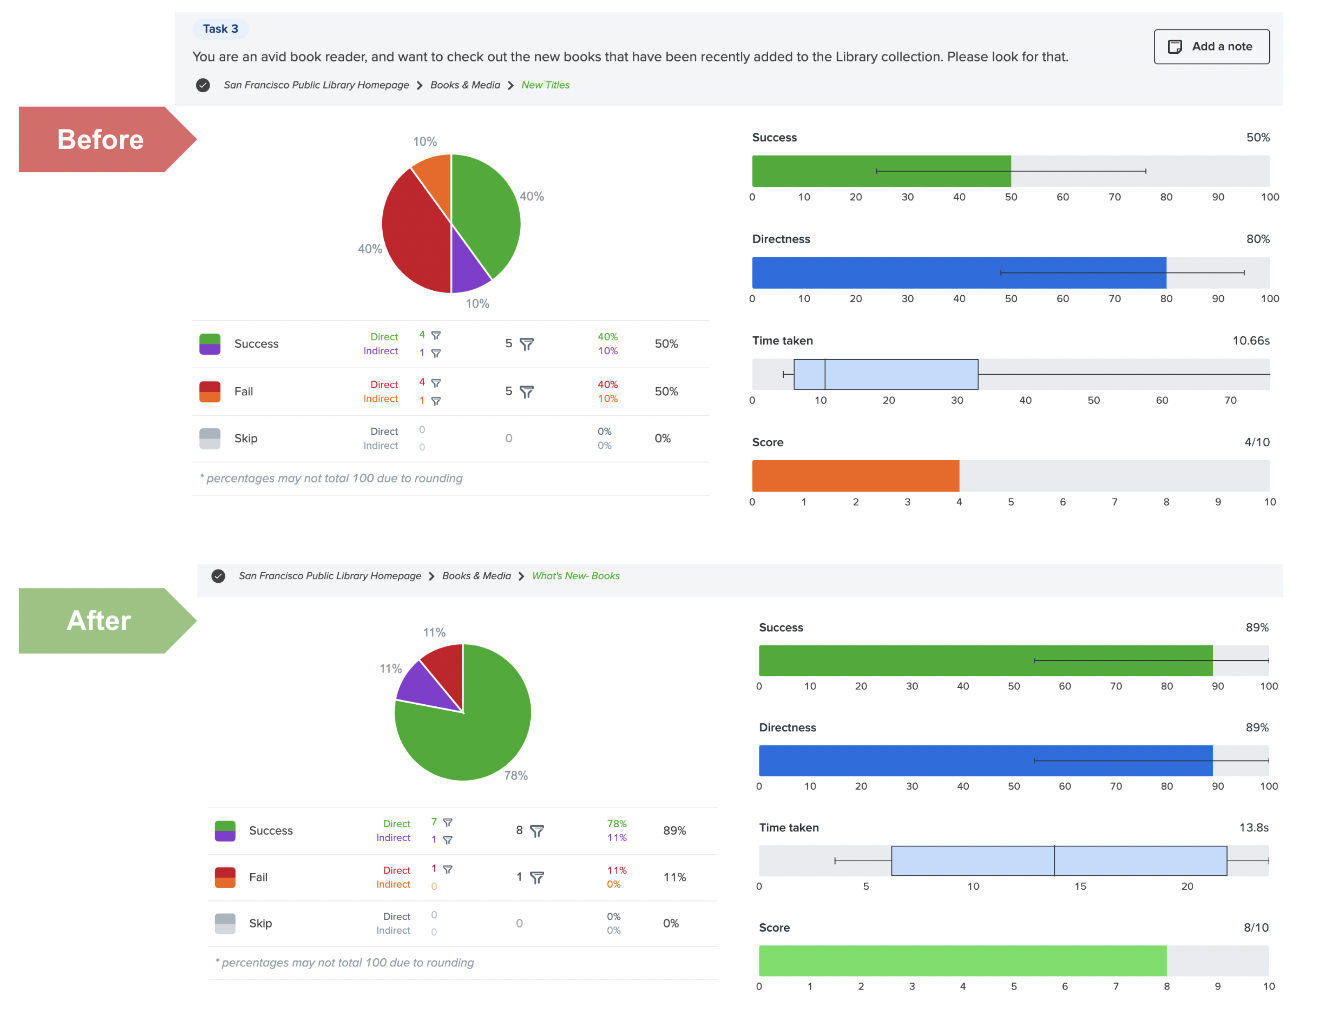Viewport: 1318px width, 1014px height.
Task: Click the checkmark circle in the After breadcrumb path
Action: click(218, 576)
